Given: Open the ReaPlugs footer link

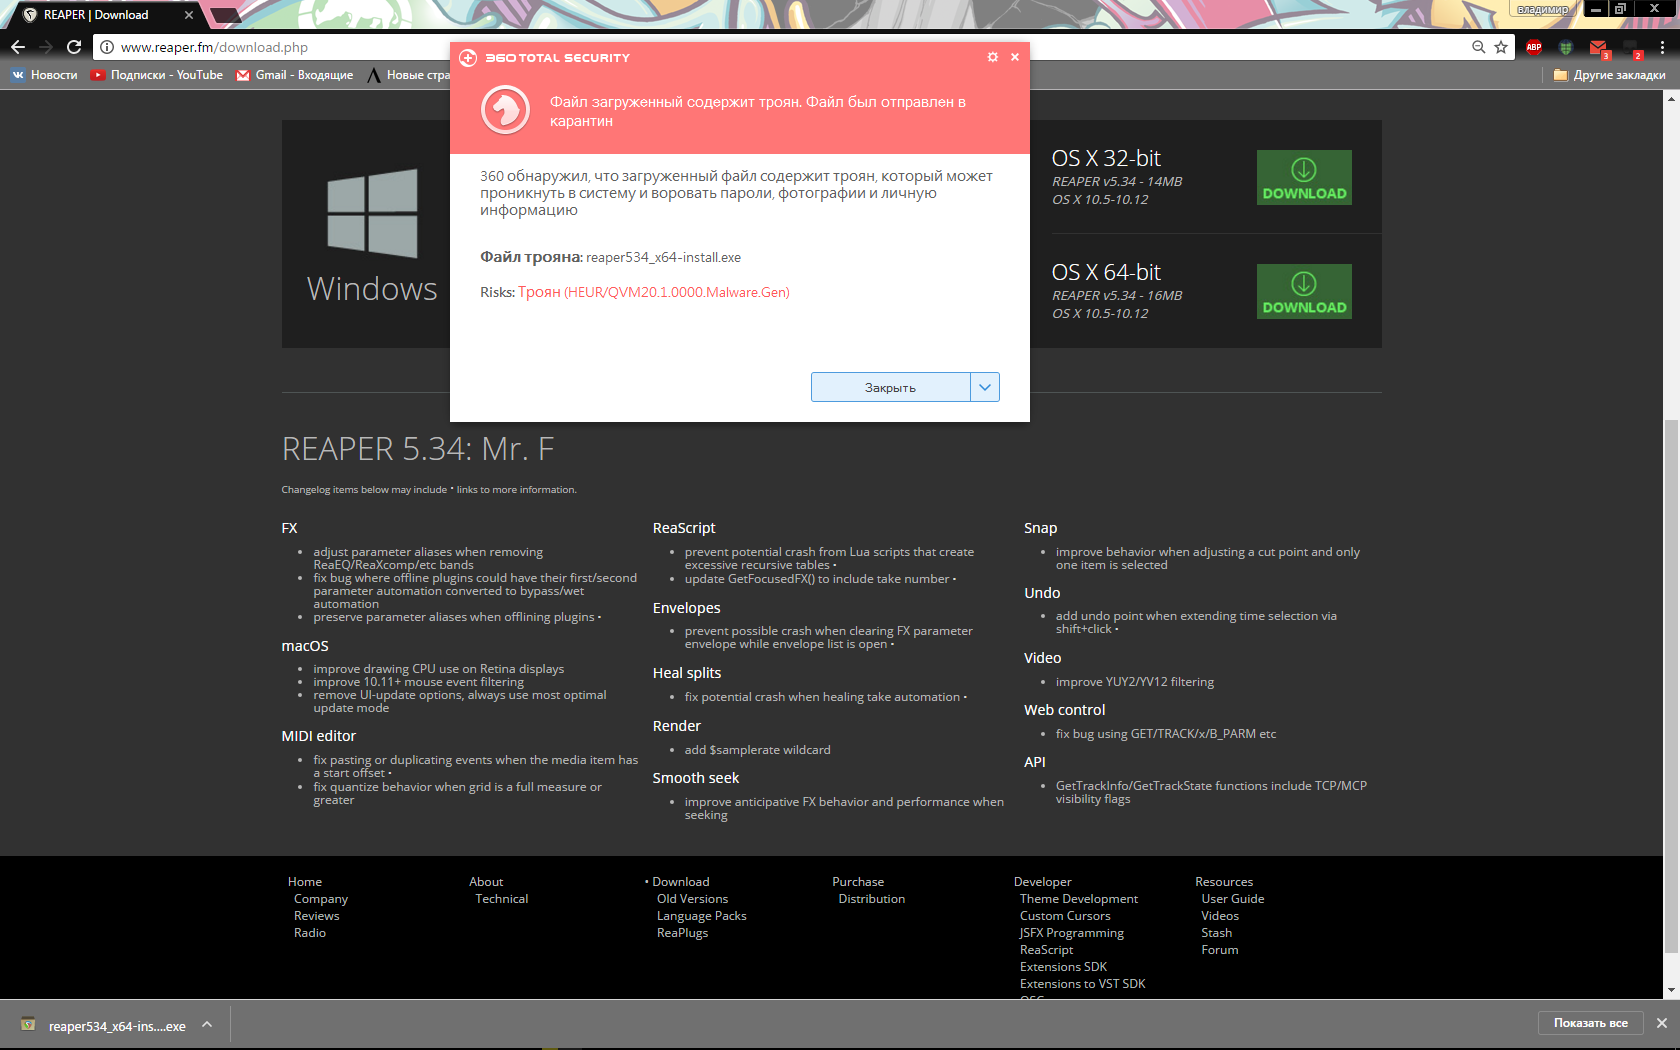Looking at the screenshot, I should pyautogui.click(x=682, y=933).
